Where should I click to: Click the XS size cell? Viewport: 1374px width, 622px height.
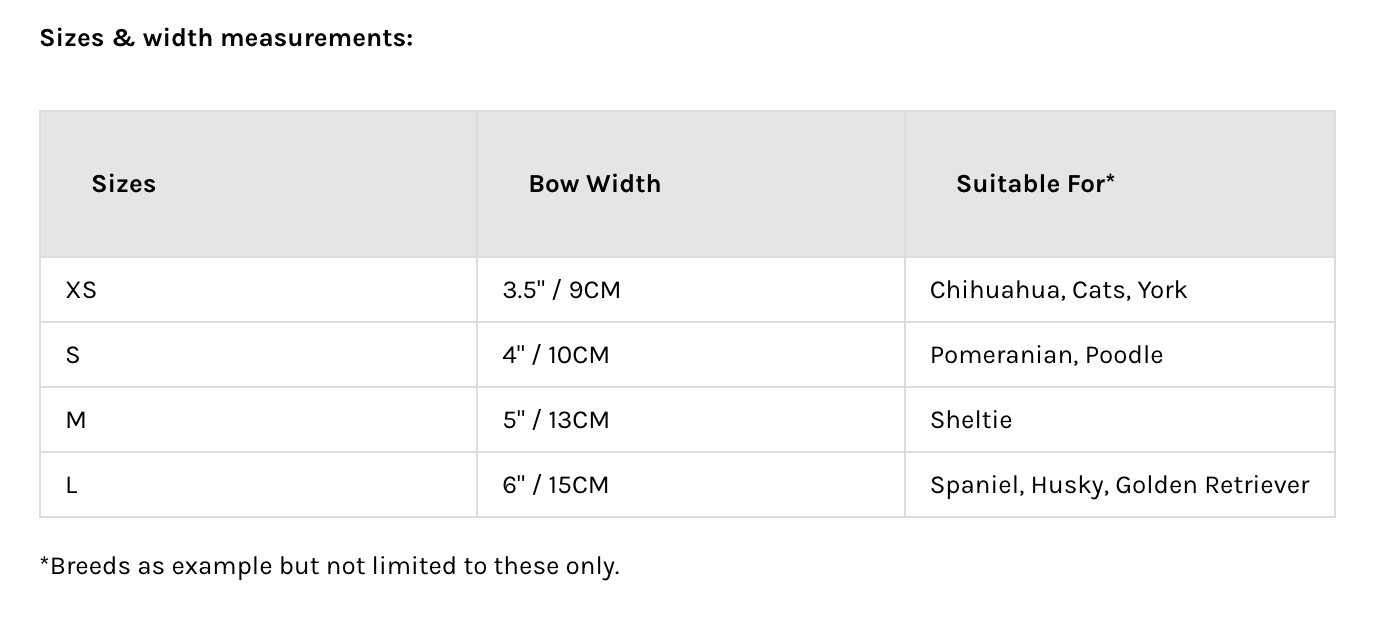[81, 290]
